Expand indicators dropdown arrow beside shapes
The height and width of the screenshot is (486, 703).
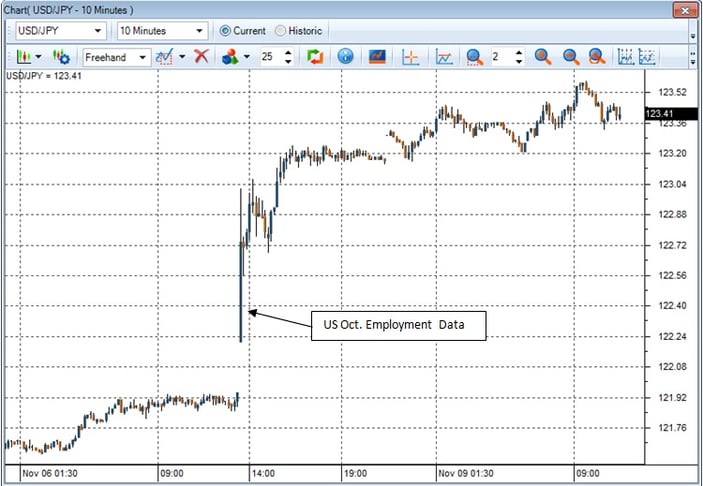tap(247, 57)
